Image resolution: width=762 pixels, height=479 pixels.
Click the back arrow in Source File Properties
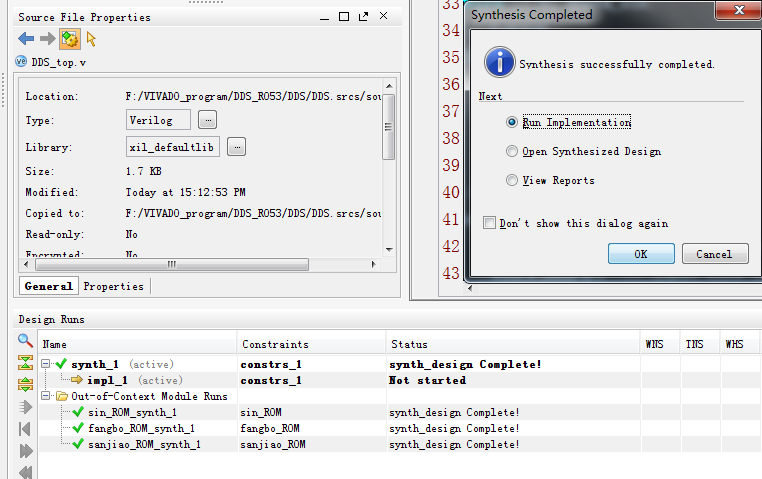26,39
